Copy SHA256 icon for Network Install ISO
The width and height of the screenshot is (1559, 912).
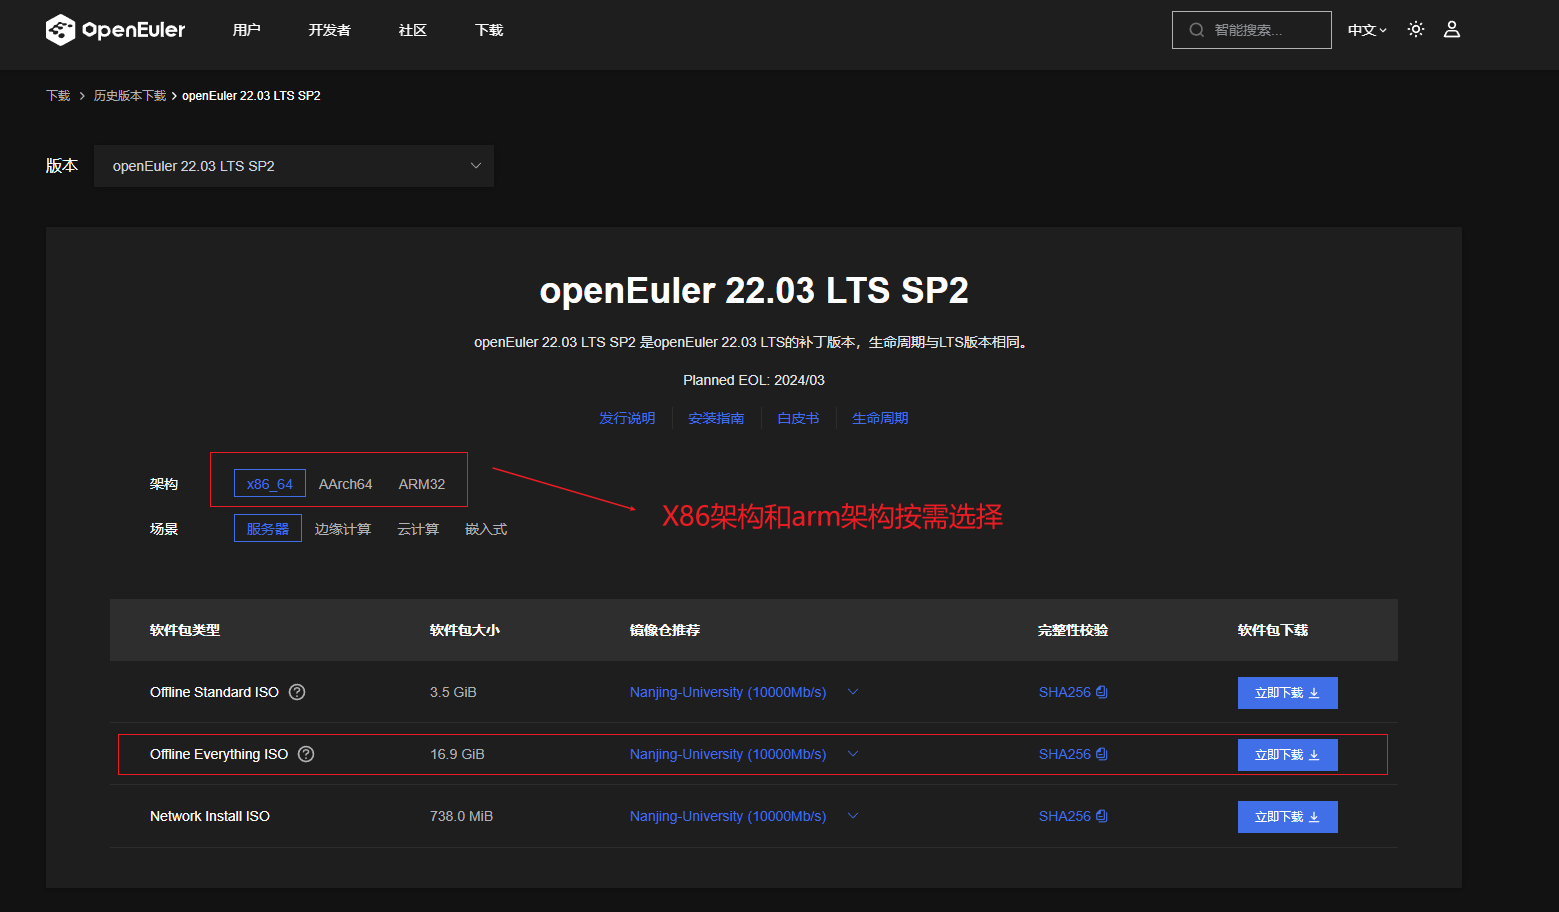coord(1101,816)
